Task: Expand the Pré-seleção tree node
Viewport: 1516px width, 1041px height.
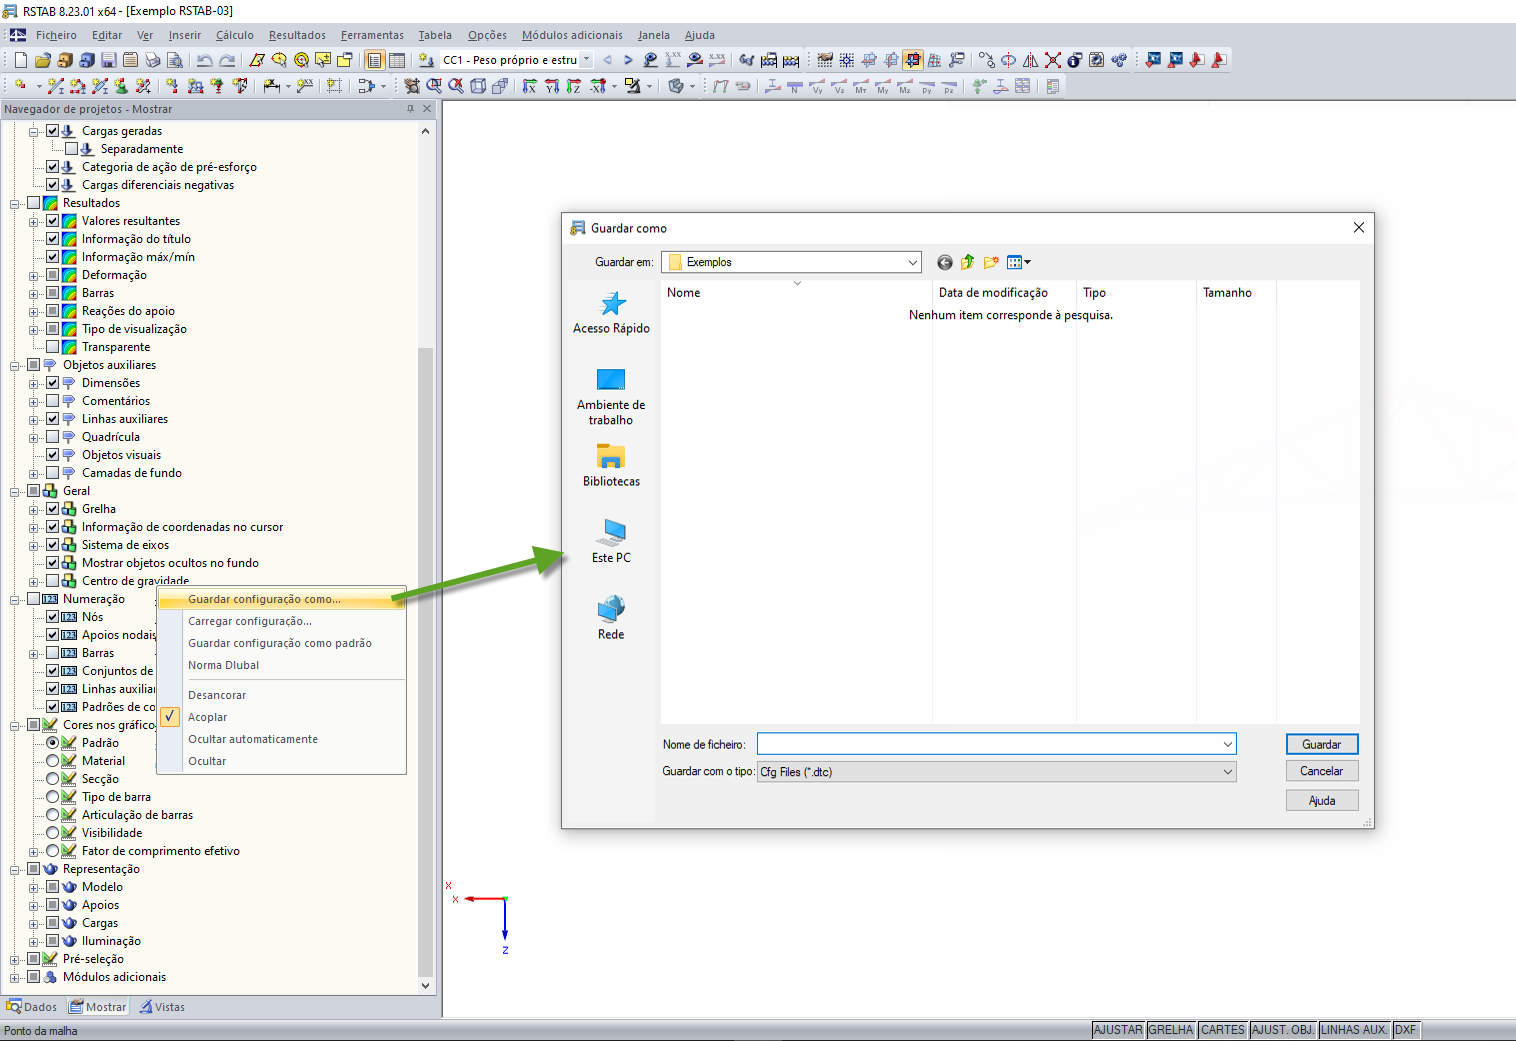Action: click(15, 959)
